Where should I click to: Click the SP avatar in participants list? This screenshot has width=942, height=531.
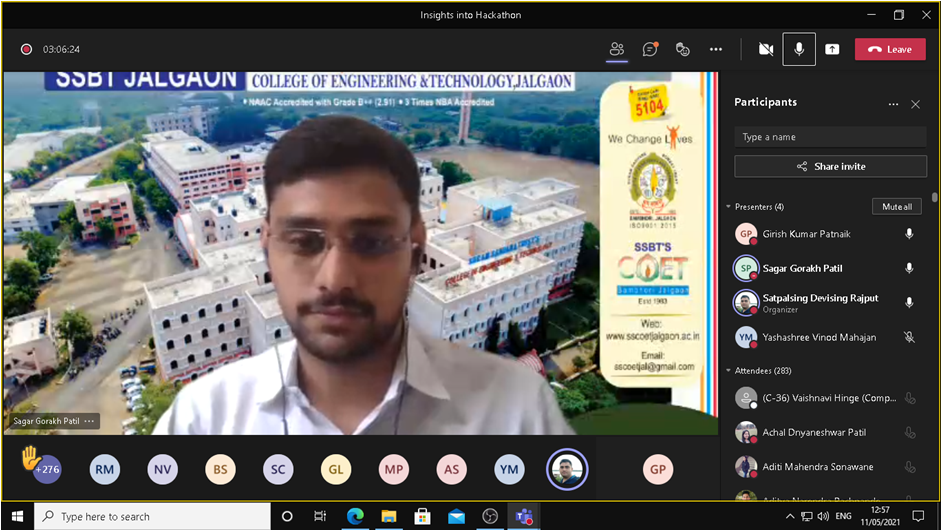746,269
